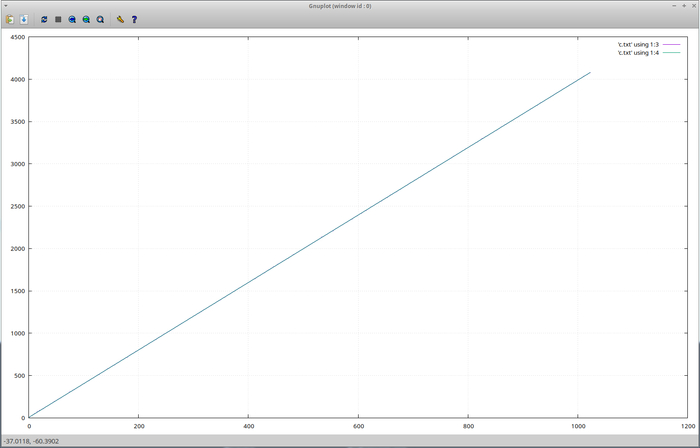700x448 pixels.
Task: Click the purple line sample in the legend
Action: pos(671,45)
